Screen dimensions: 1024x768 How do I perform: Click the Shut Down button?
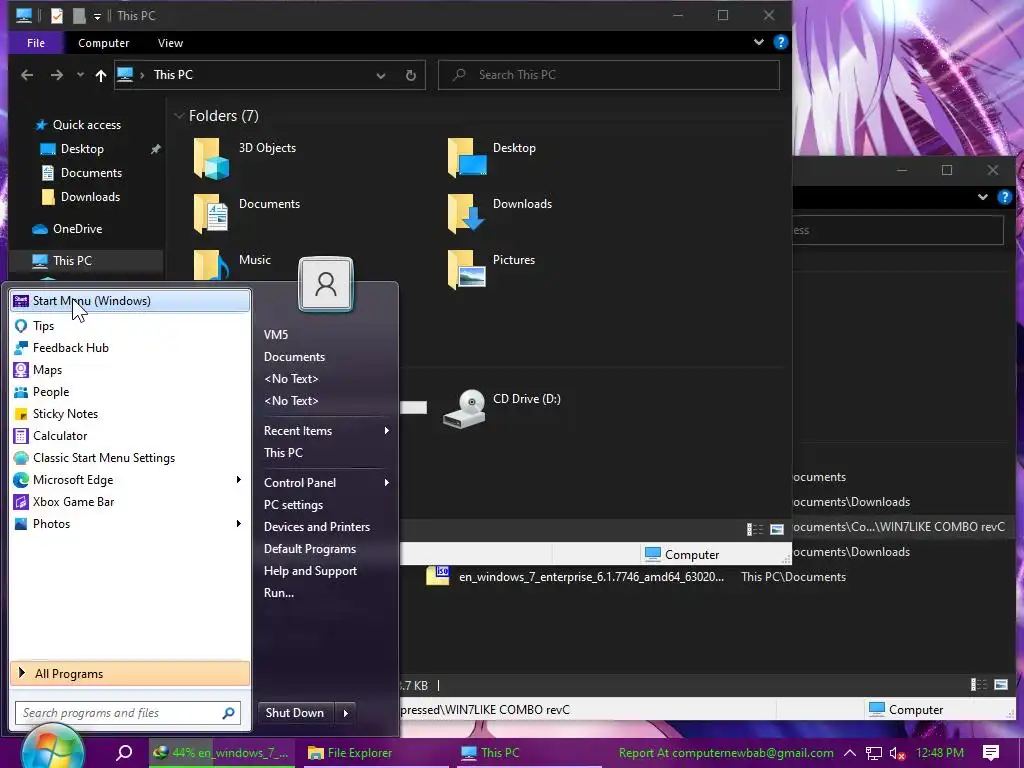pyautogui.click(x=295, y=712)
